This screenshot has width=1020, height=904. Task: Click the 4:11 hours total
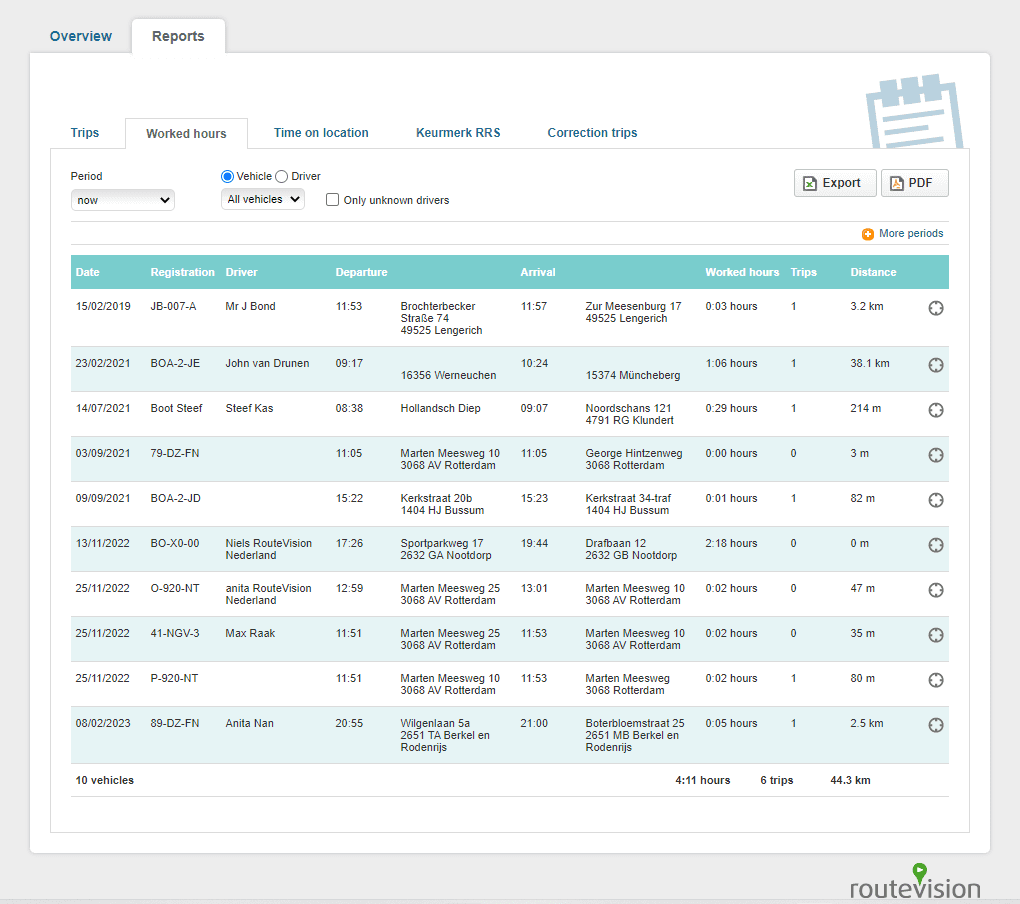tap(703, 780)
